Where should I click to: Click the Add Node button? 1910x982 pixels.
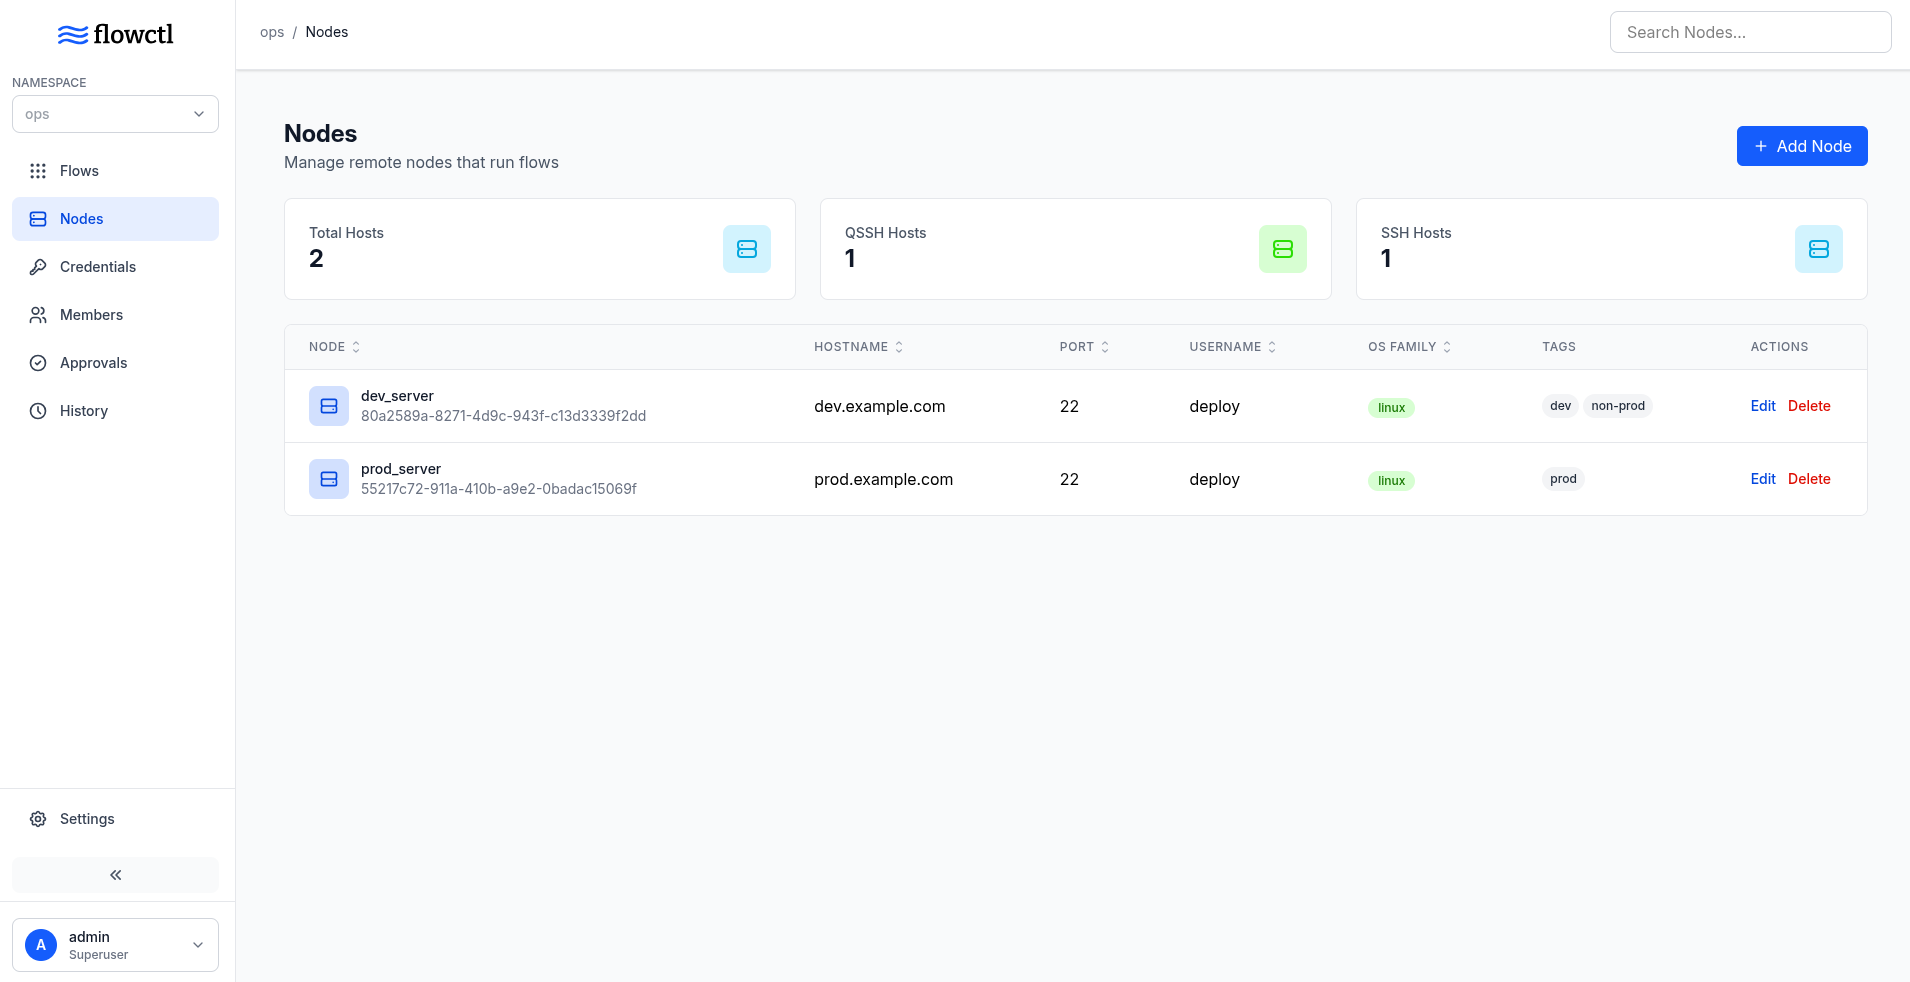(1801, 146)
